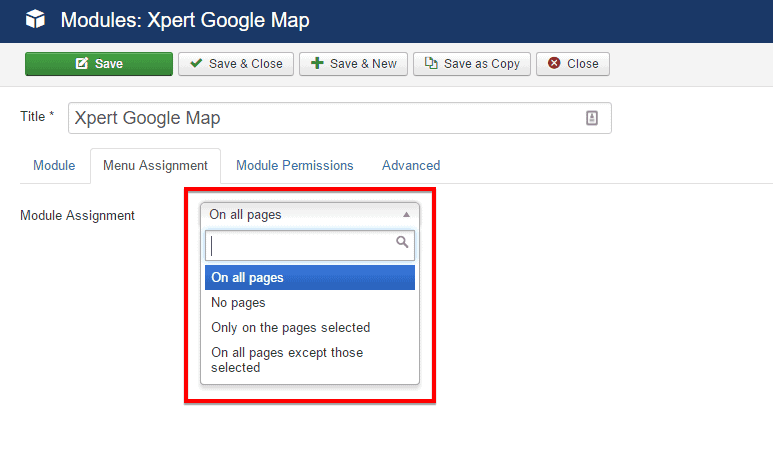Click the Save & New button
The image size is (773, 449).
353,64
